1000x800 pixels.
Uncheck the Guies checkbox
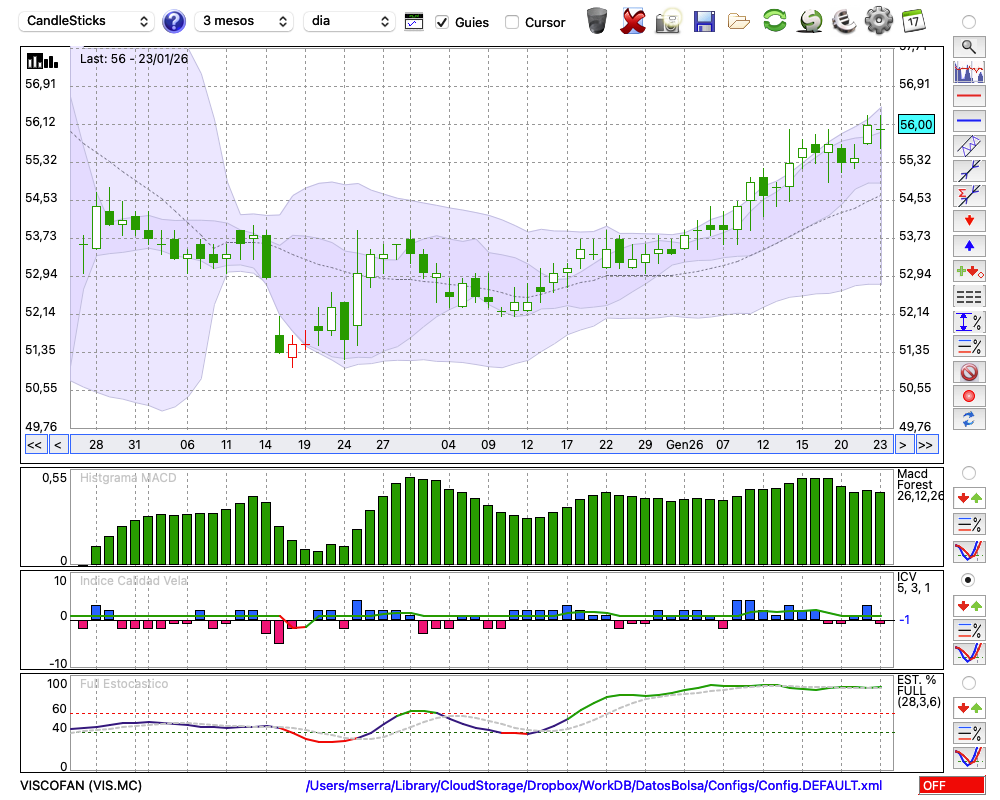click(x=442, y=22)
